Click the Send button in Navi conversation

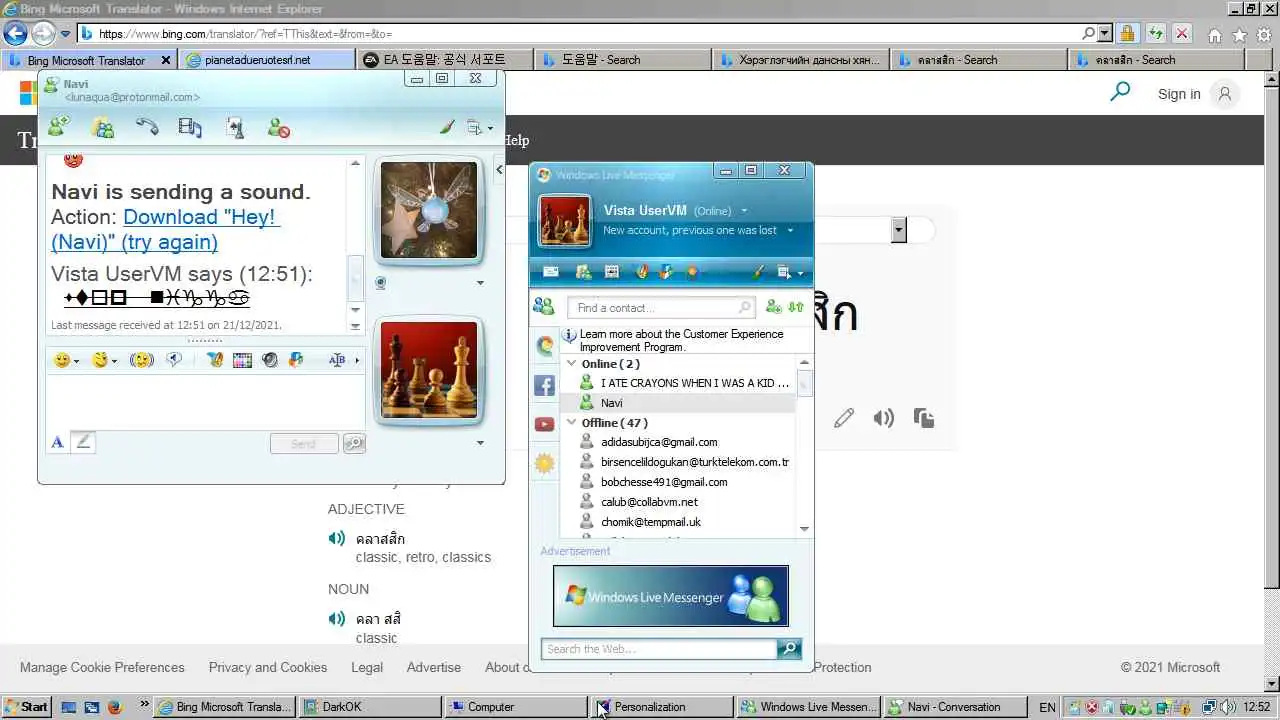coord(303,443)
